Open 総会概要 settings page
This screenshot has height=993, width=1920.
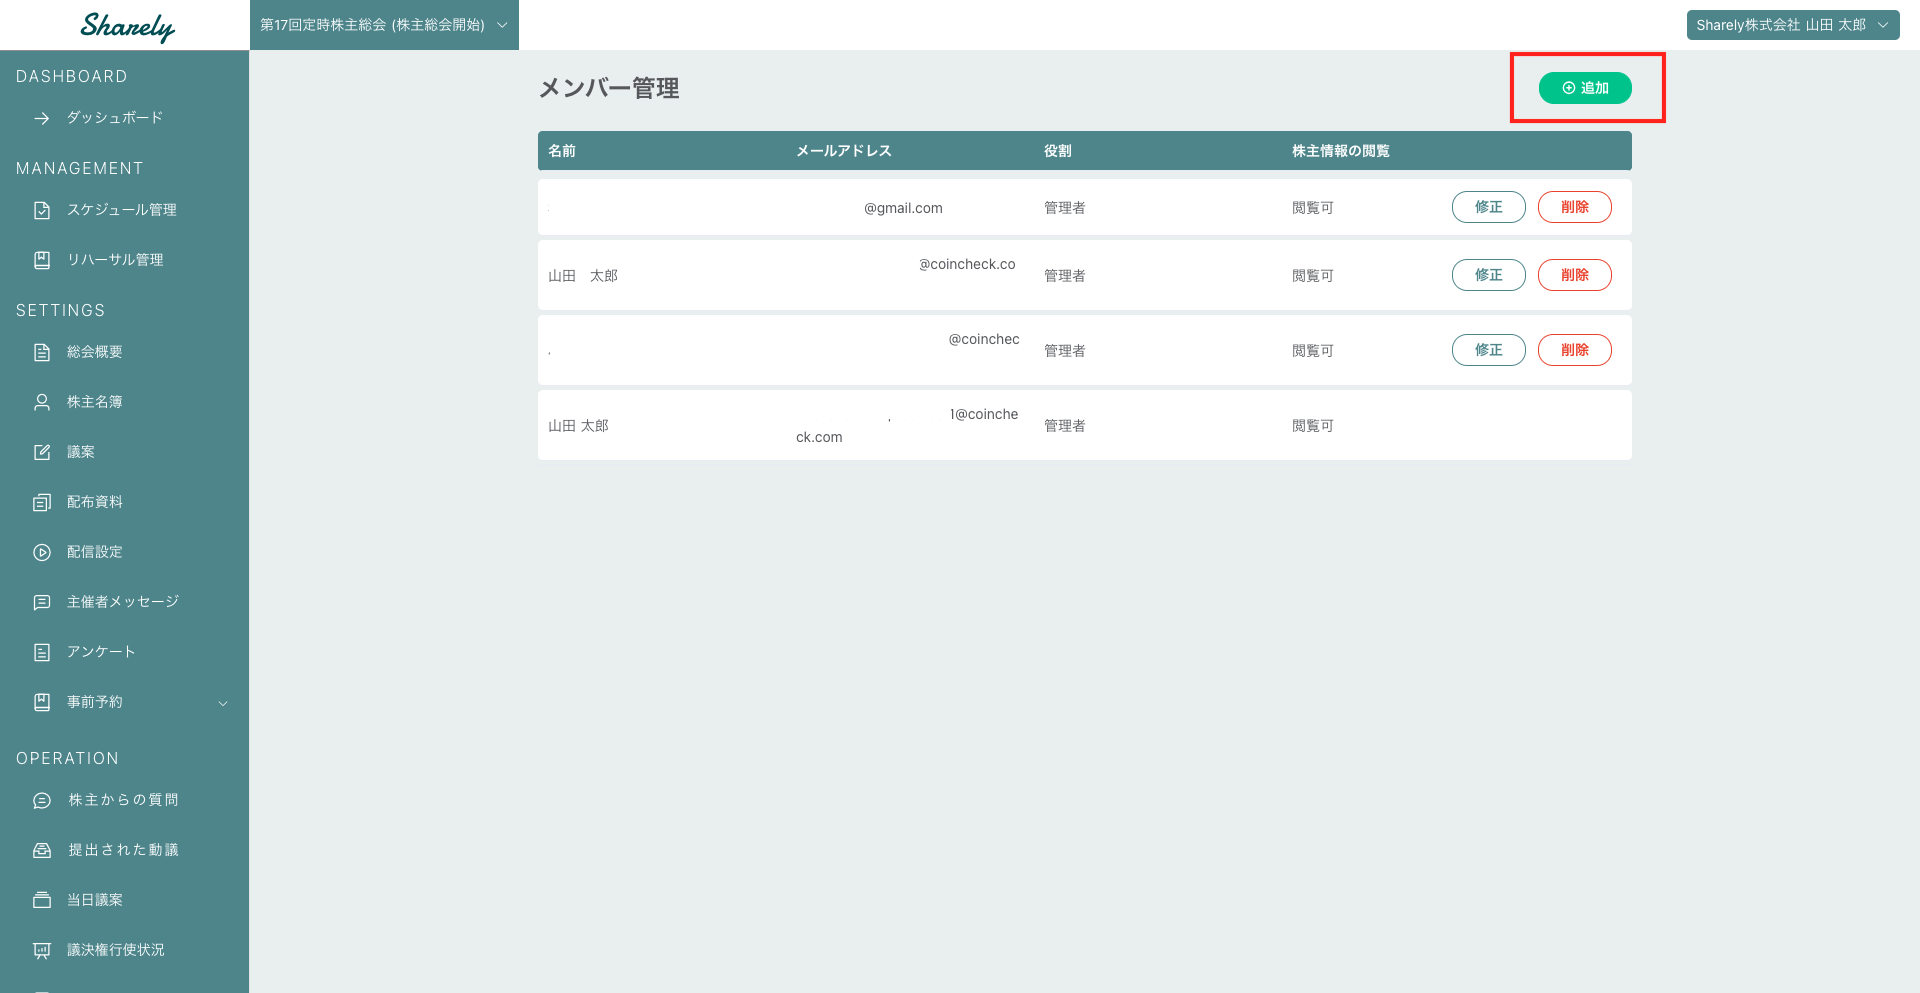tap(95, 352)
